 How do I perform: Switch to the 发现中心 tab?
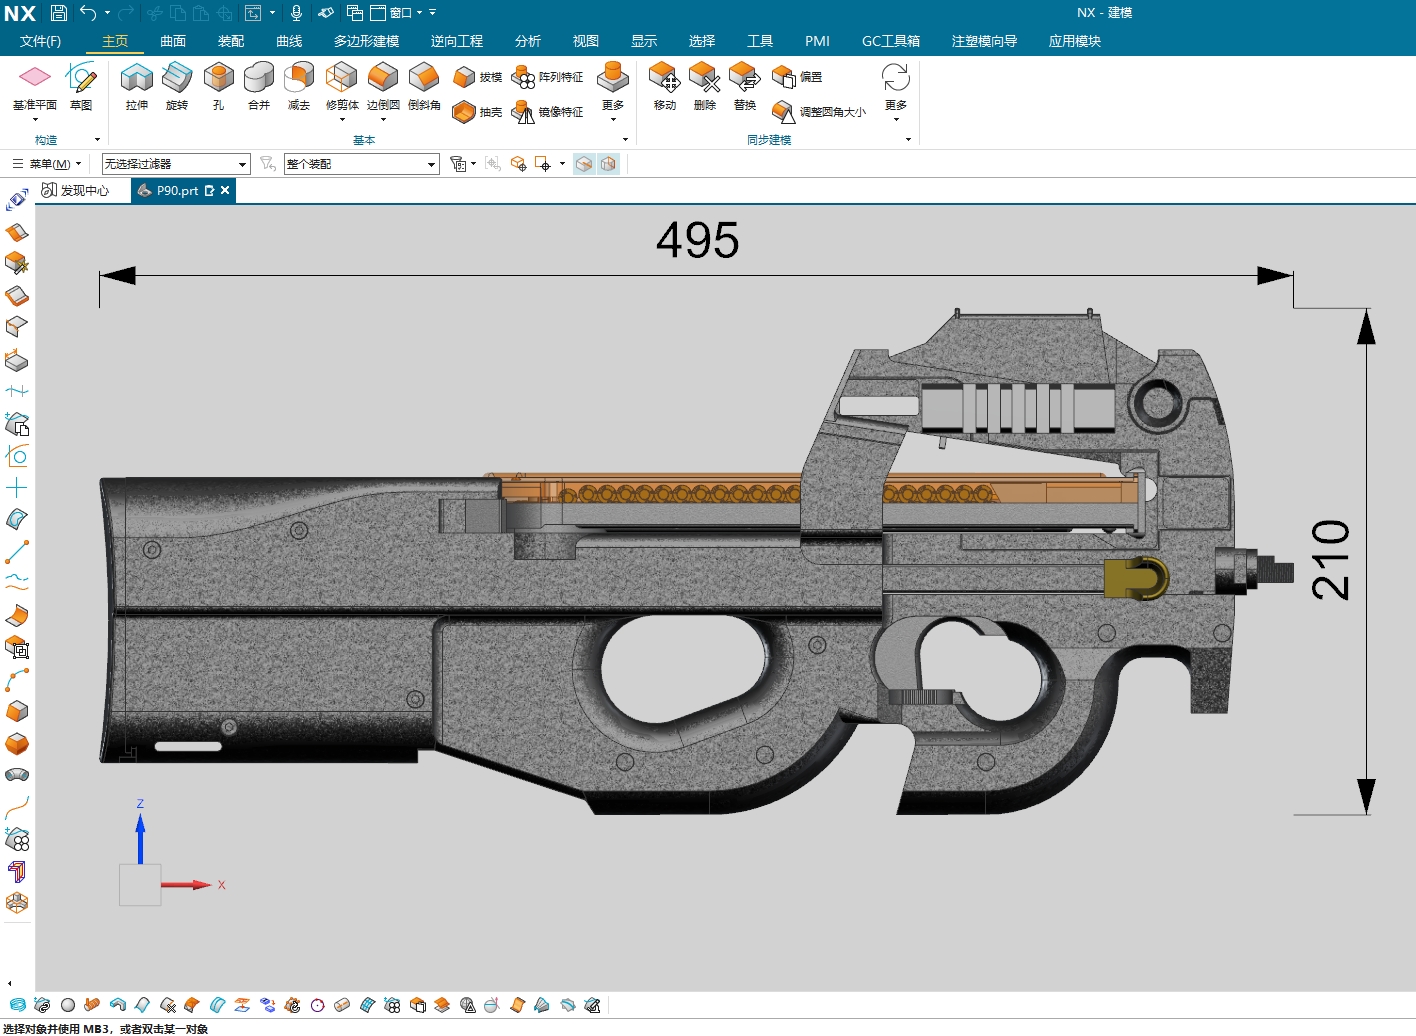coord(76,190)
